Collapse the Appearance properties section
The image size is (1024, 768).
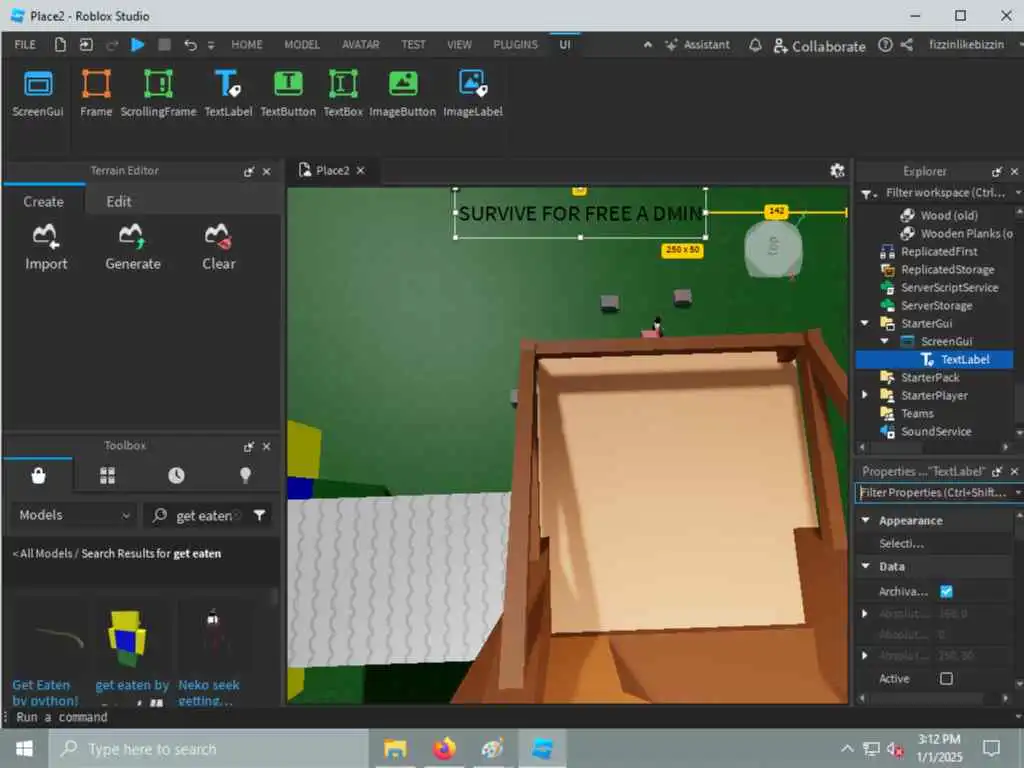pos(865,520)
